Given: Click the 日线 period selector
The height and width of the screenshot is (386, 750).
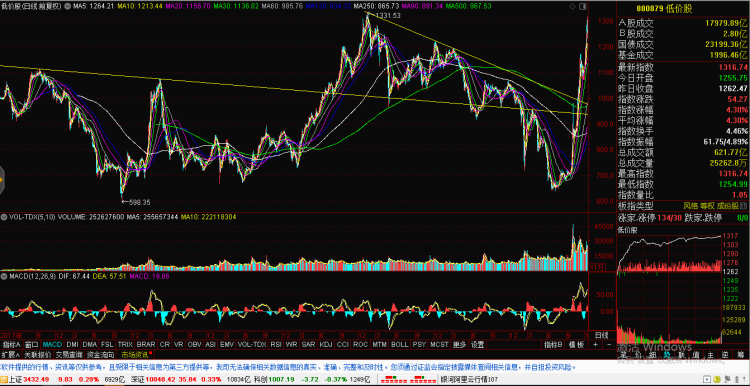Looking at the screenshot, I should coord(601,335).
